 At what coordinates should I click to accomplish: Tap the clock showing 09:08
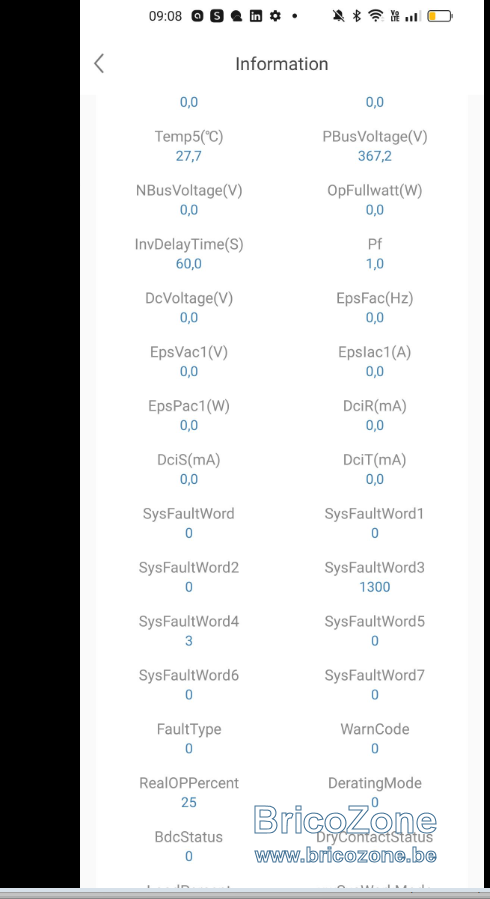click(x=165, y=16)
